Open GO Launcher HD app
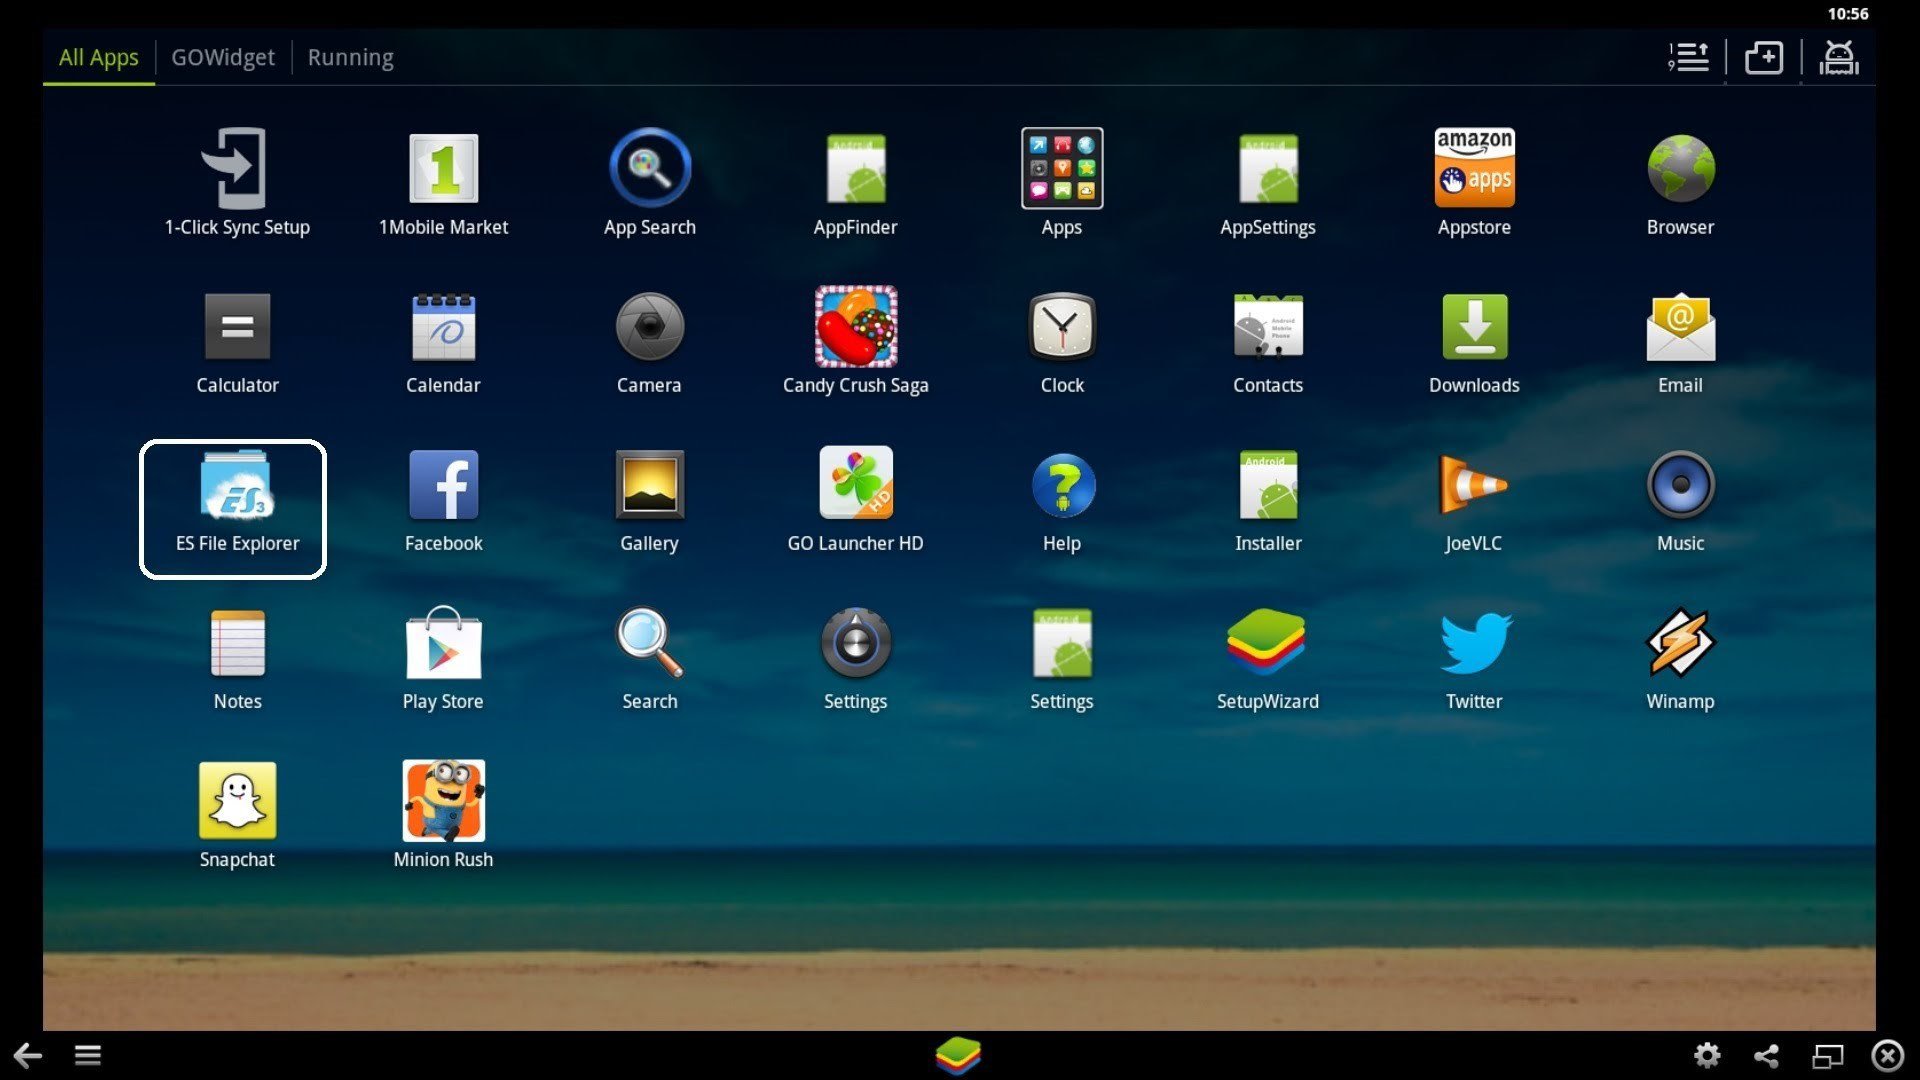1920x1080 pixels. point(855,501)
